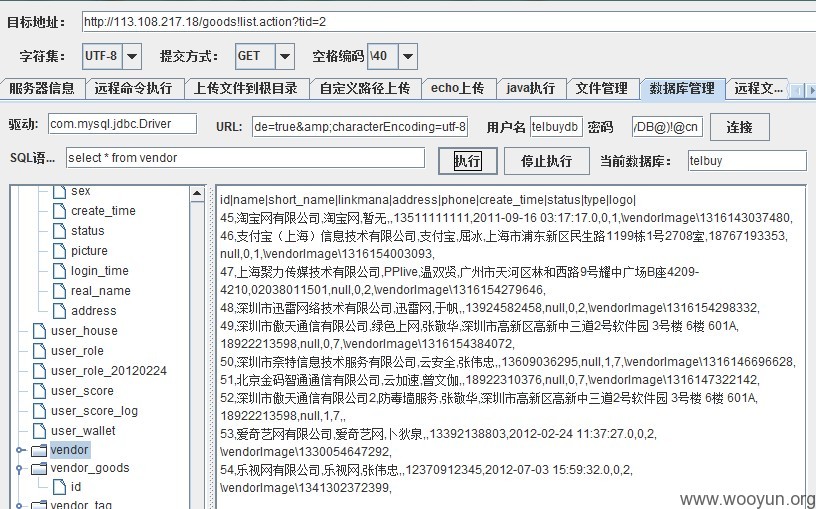The image size is (816, 509).
Task: Click the 当前数据库 field showing telbuy
Action: [747, 161]
